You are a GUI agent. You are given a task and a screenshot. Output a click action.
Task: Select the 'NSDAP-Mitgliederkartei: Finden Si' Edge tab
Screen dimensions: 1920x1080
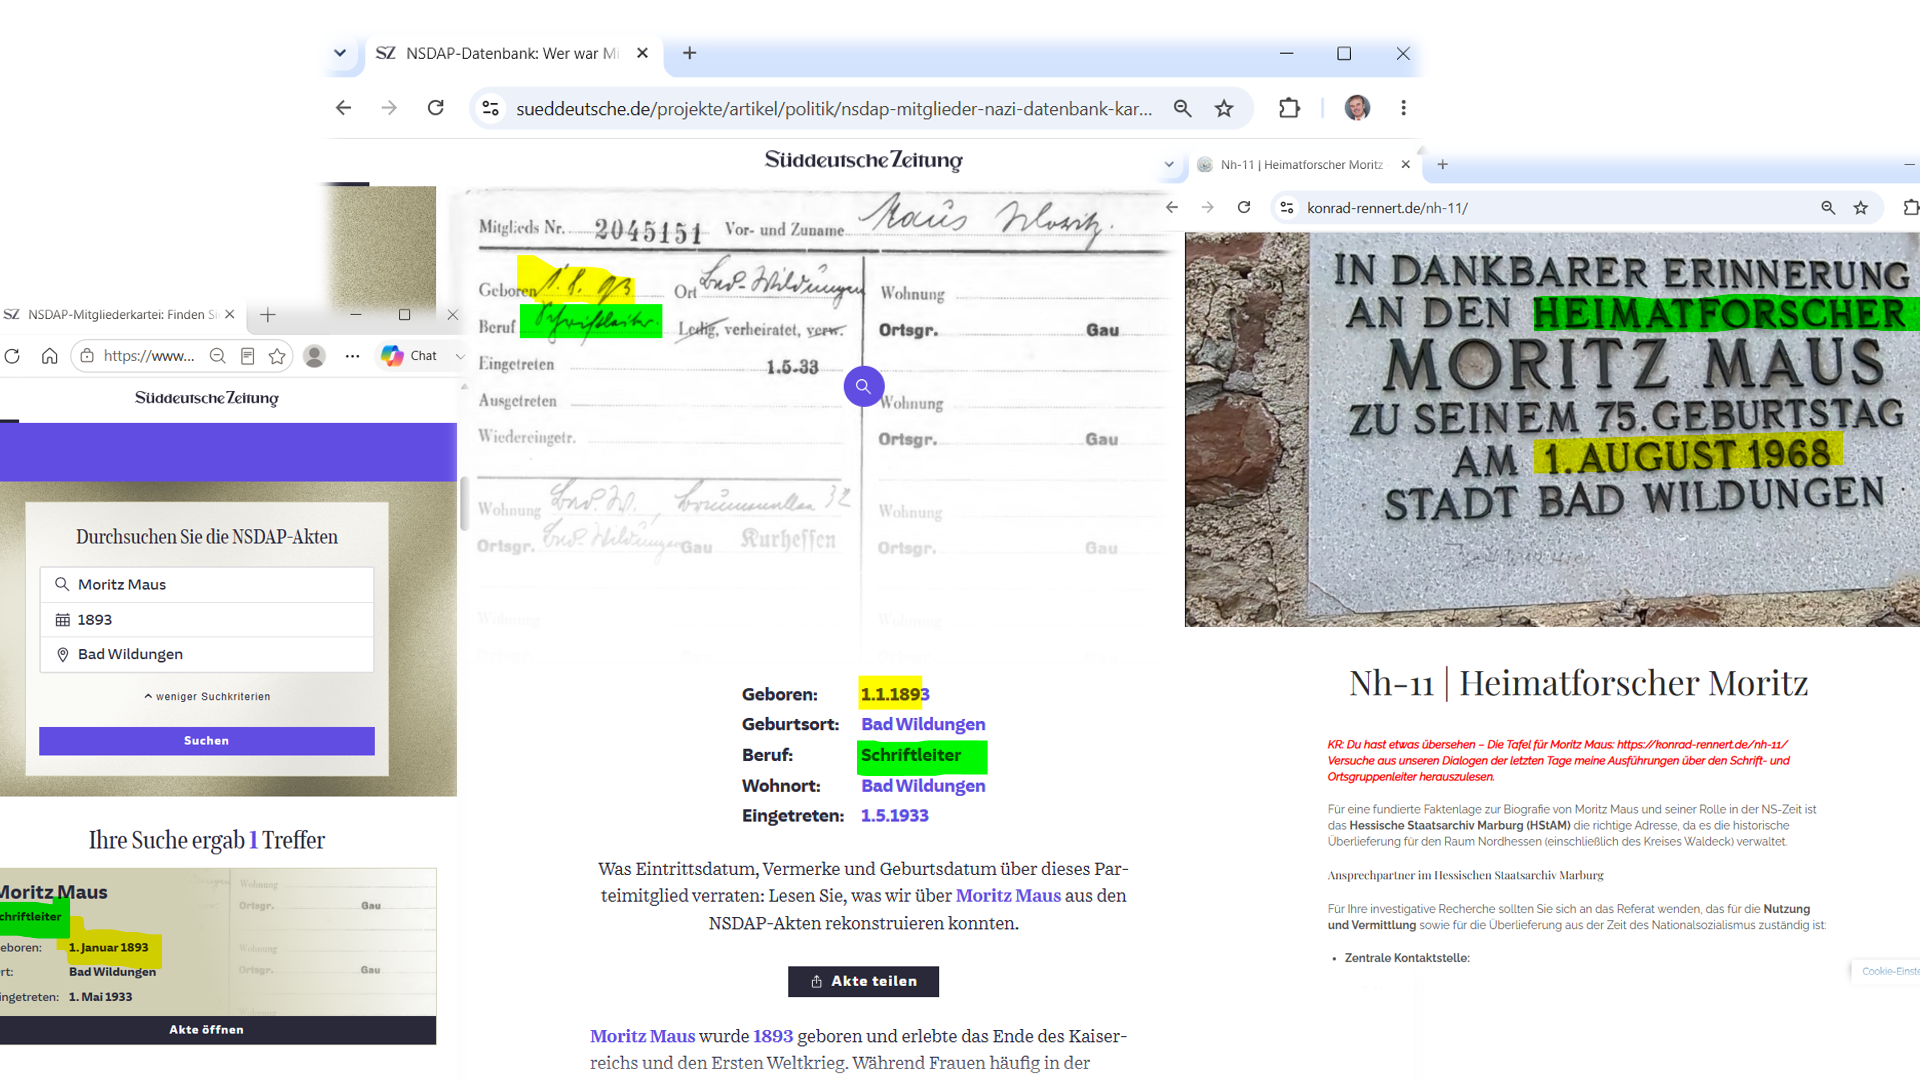click(120, 315)
